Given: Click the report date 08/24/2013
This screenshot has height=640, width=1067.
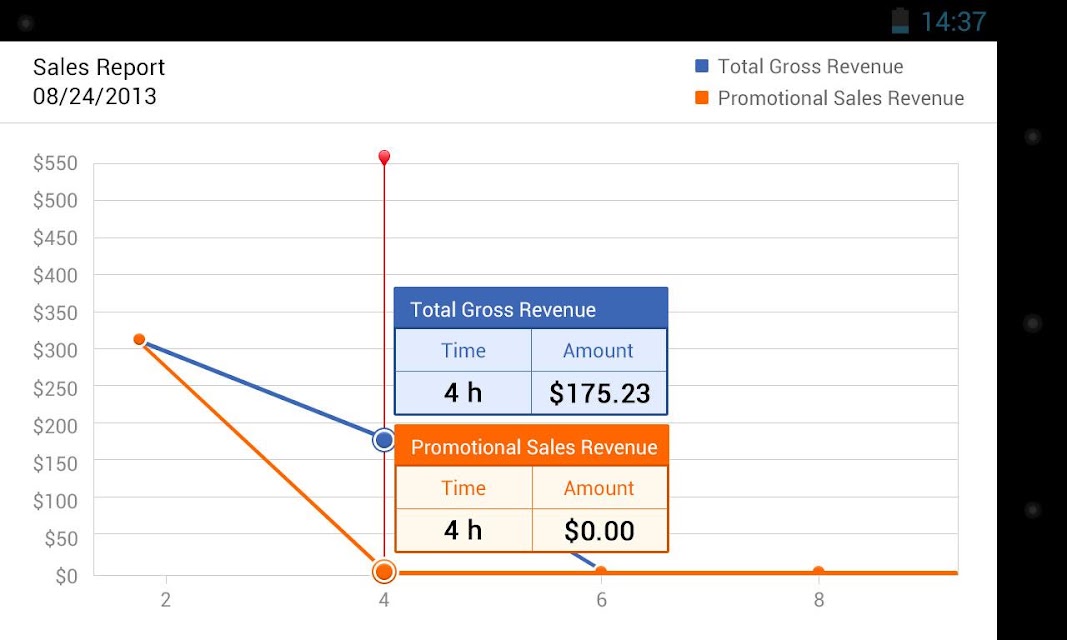Looking at the screenshot, I should pos(95,97).
